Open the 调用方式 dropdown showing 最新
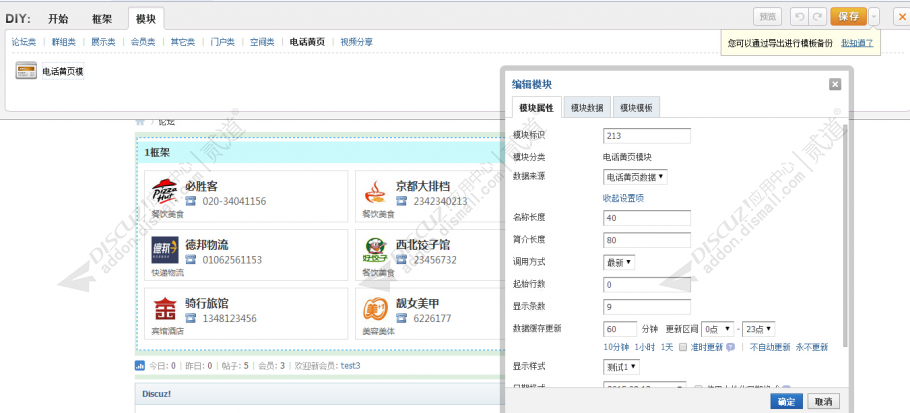The width and height of the screenshot is (910, 413). tap(619, 262)
